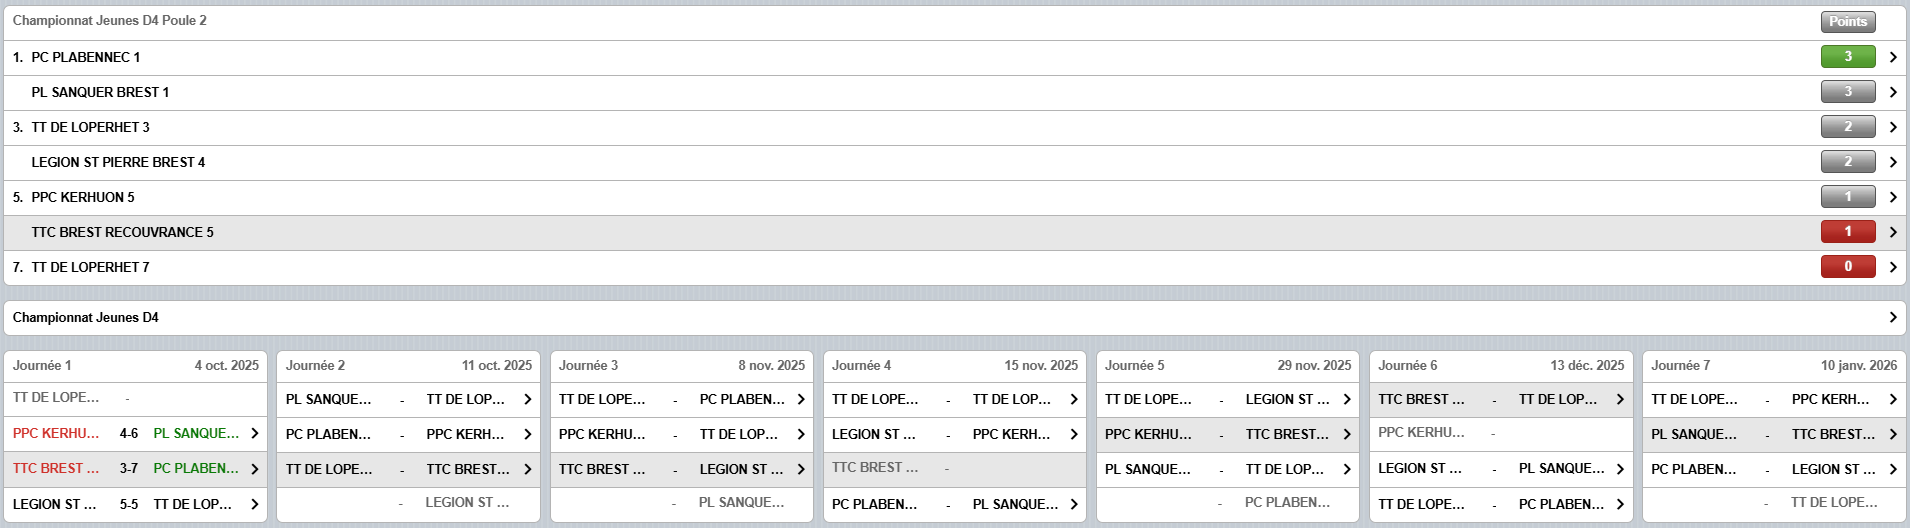Image resolution: width=1910 pixels, height=528 pixels.
Task: Click the Points column header button
Action: (x=1847, y=21)
